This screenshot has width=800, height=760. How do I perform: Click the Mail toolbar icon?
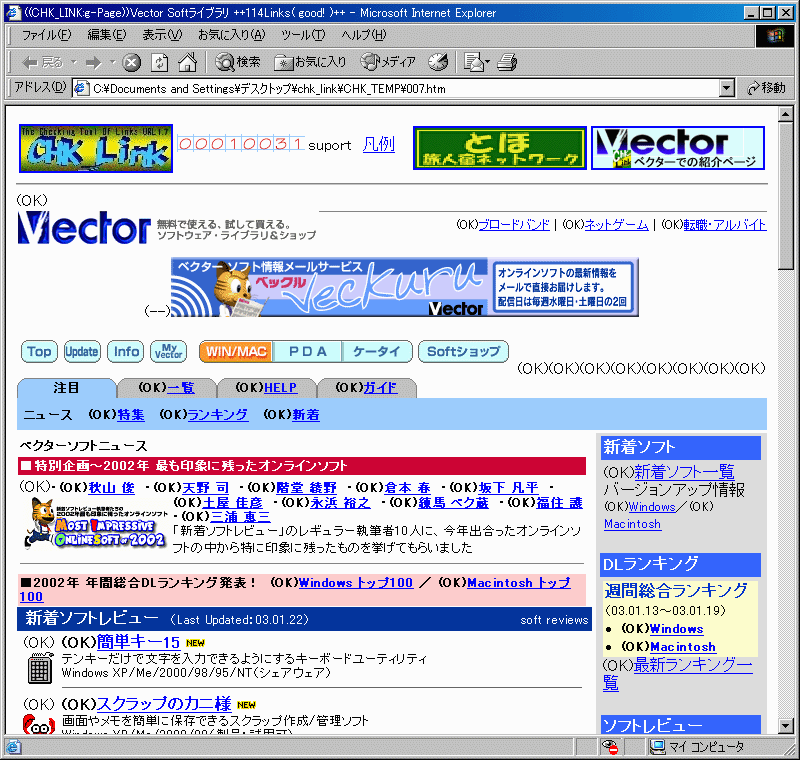tap(473, 63)
